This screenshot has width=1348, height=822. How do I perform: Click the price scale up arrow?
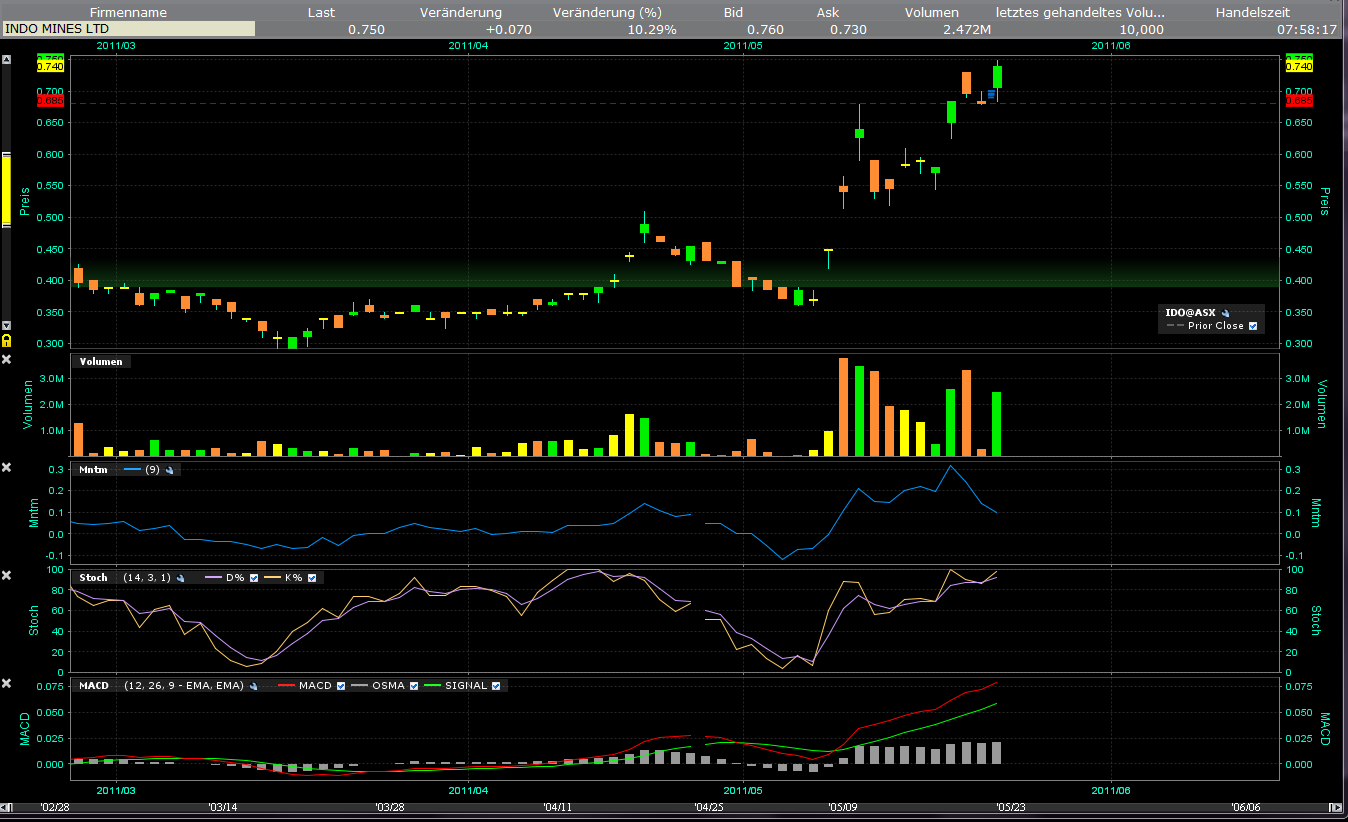[x=6, y=59]
